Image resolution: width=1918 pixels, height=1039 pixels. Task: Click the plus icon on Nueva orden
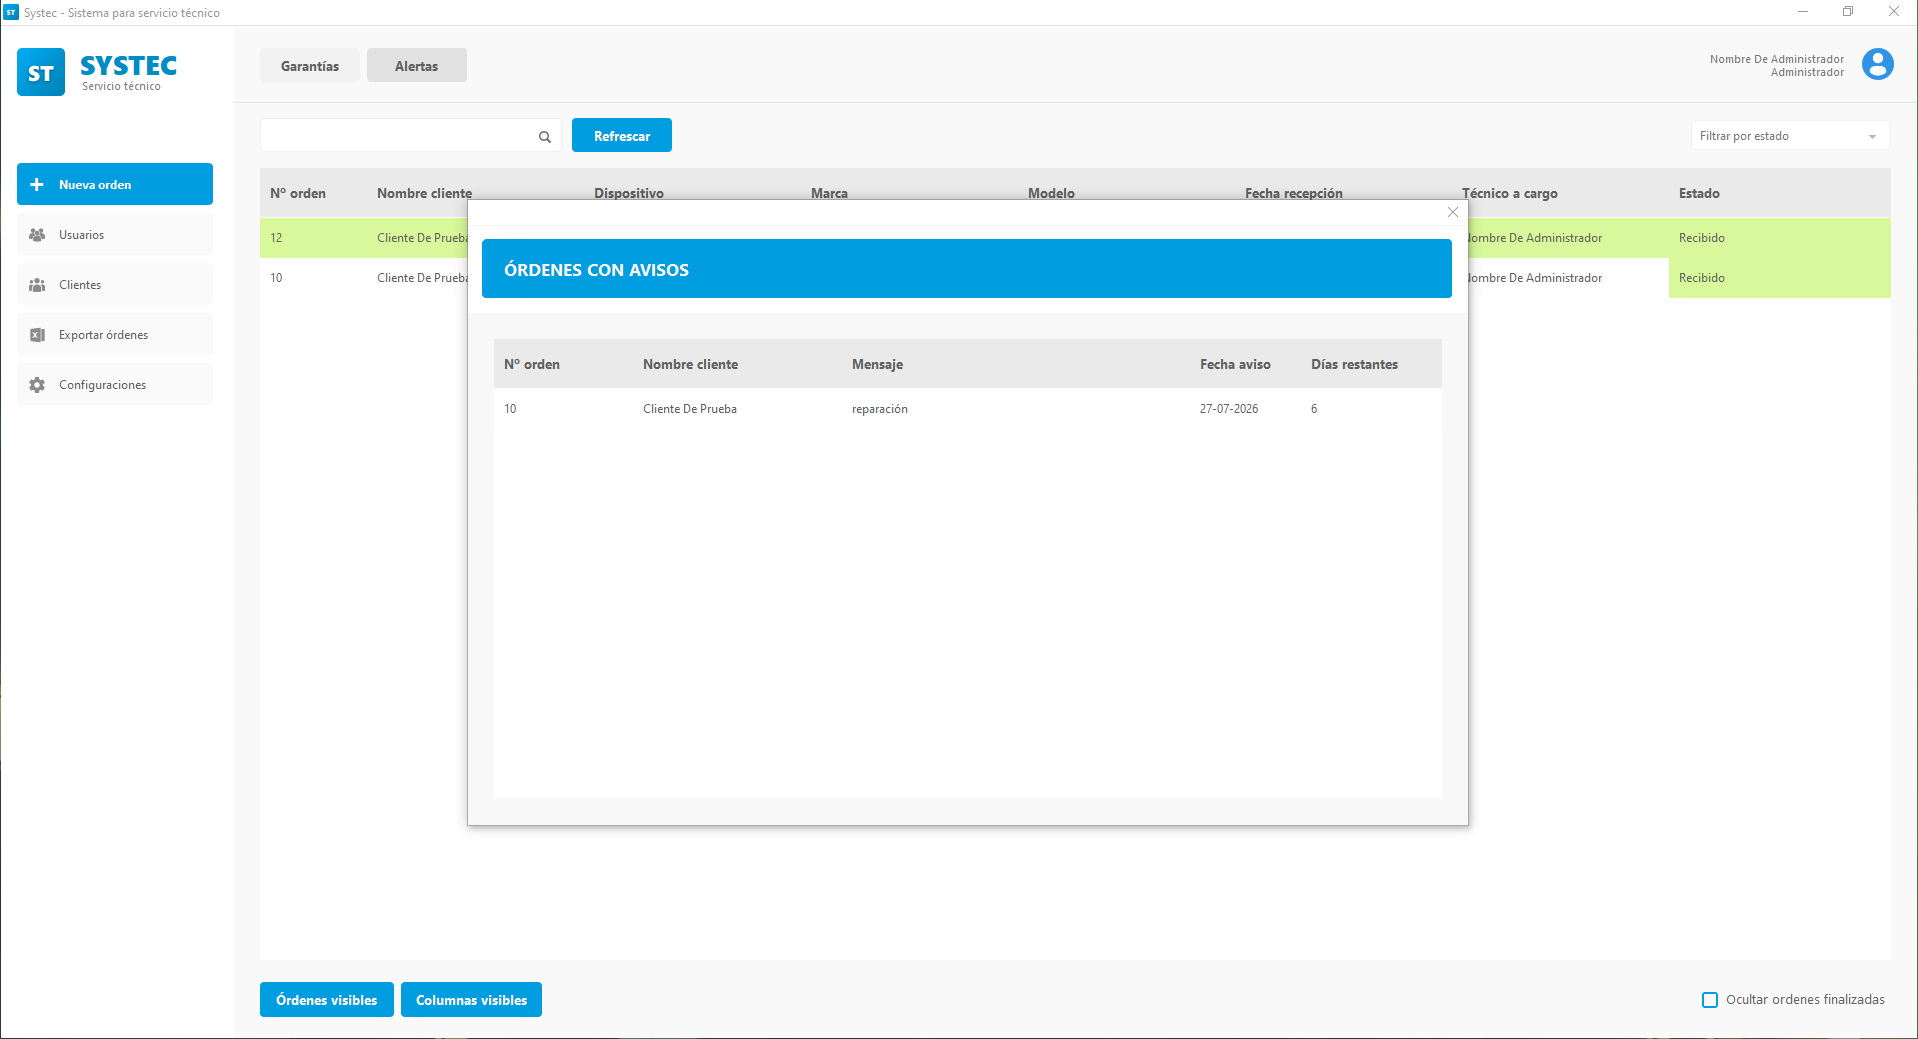tap(37, 185)
